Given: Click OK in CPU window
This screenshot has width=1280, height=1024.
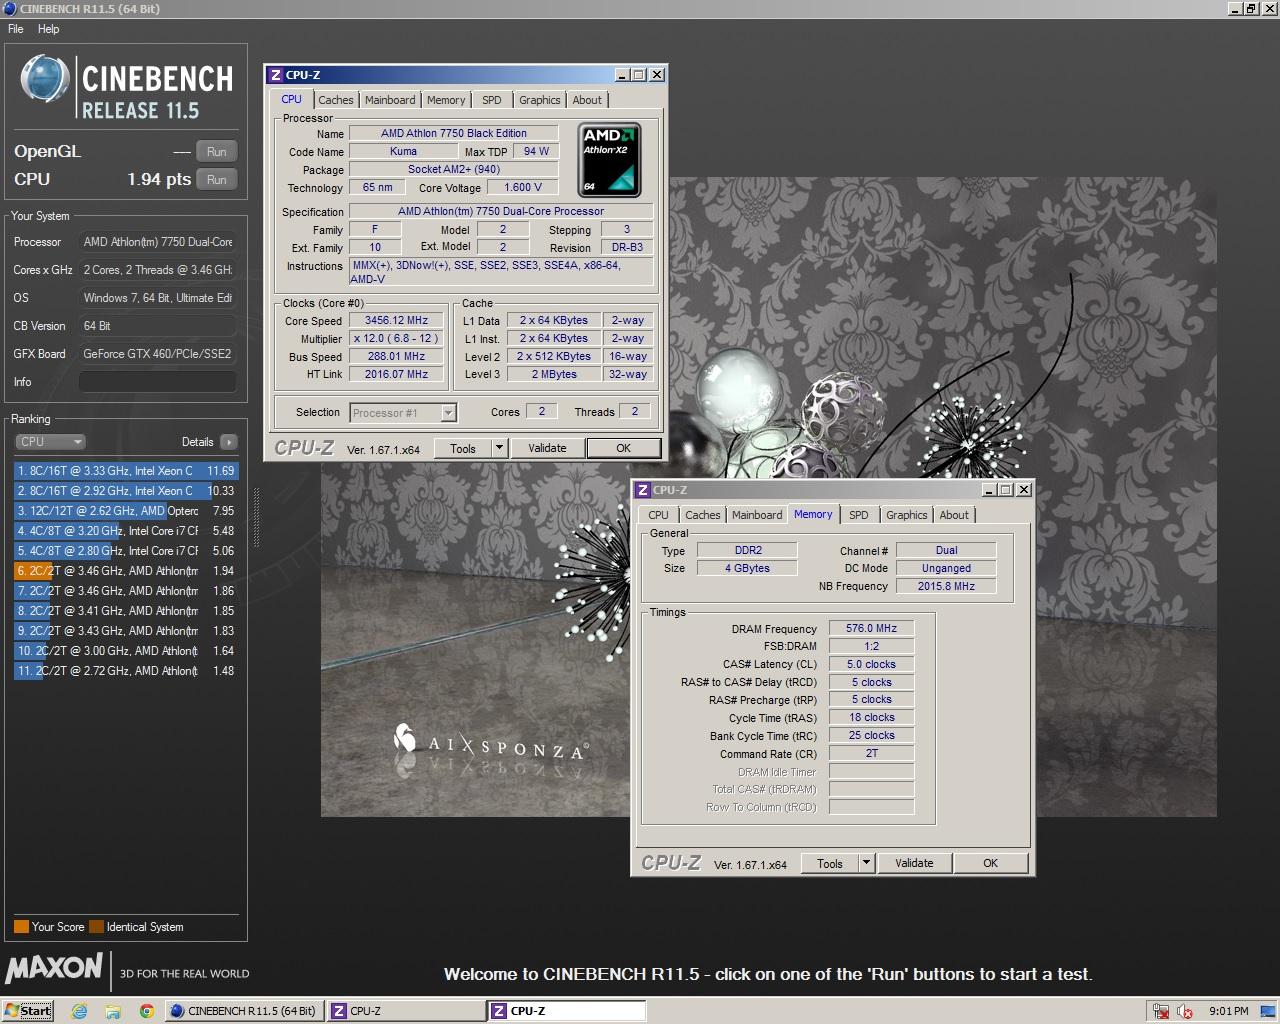Looking at the screenshot, I should coord(624,449).
